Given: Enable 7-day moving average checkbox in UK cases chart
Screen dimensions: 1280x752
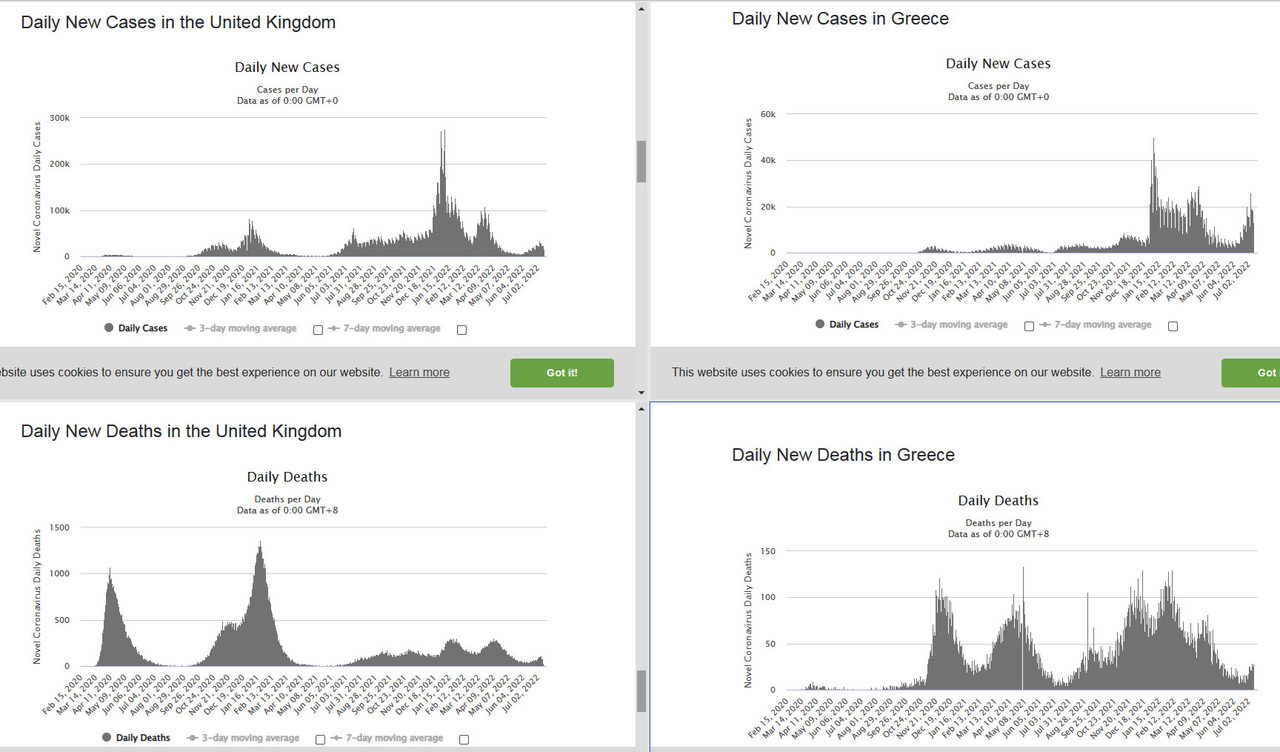Looking at the screenshot, I should (x=462, y=329).
